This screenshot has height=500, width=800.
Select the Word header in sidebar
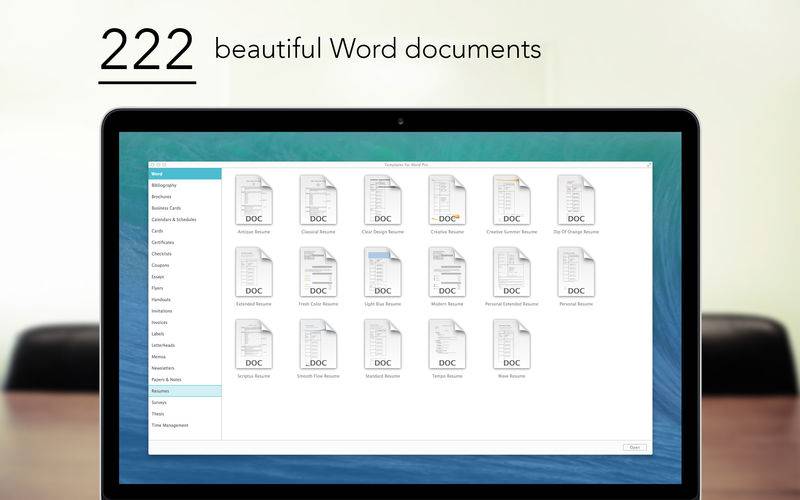click(185, 174)
